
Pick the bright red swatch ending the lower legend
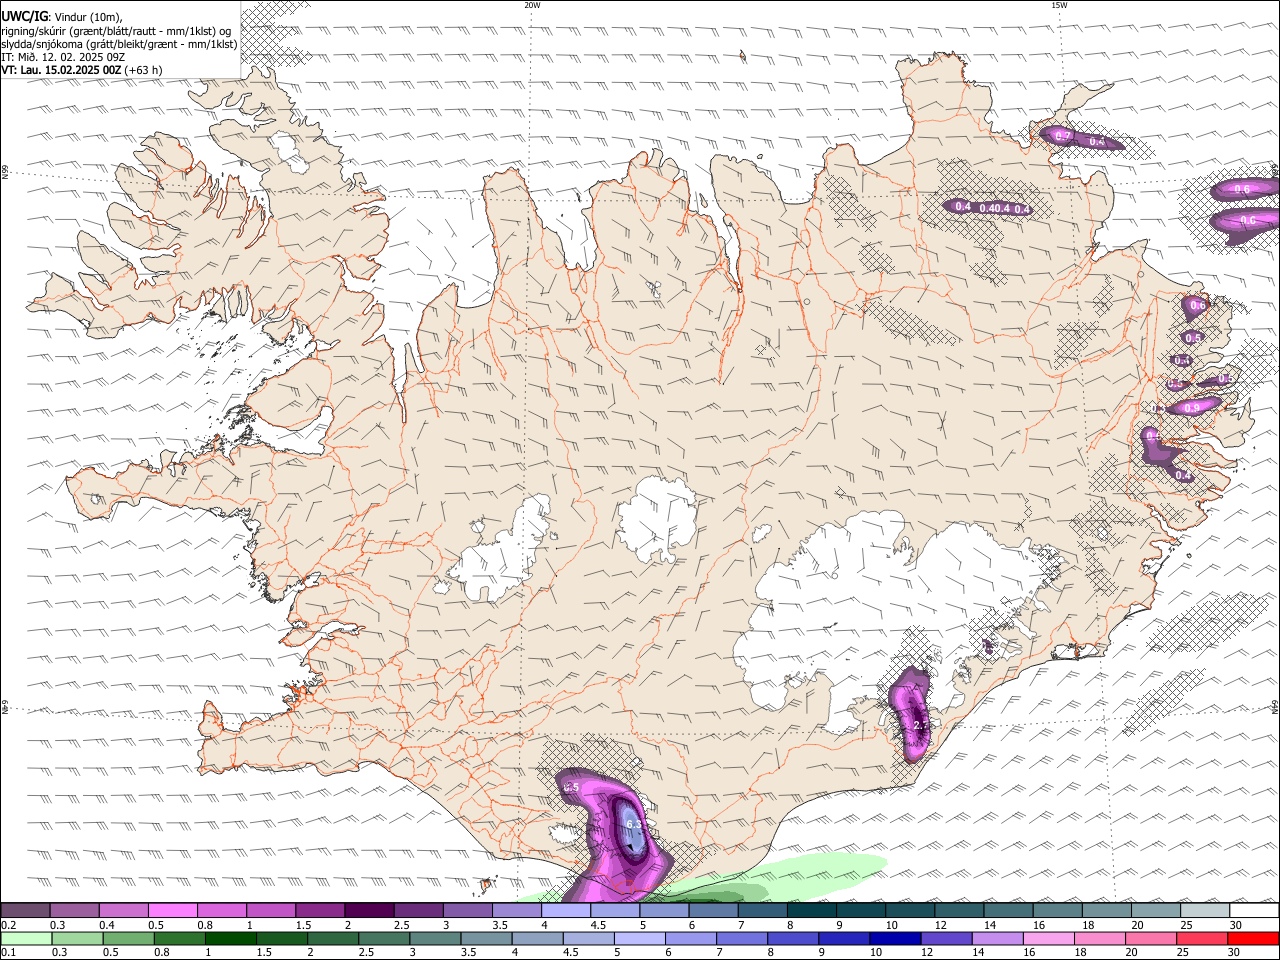[x=1253, y=938]
